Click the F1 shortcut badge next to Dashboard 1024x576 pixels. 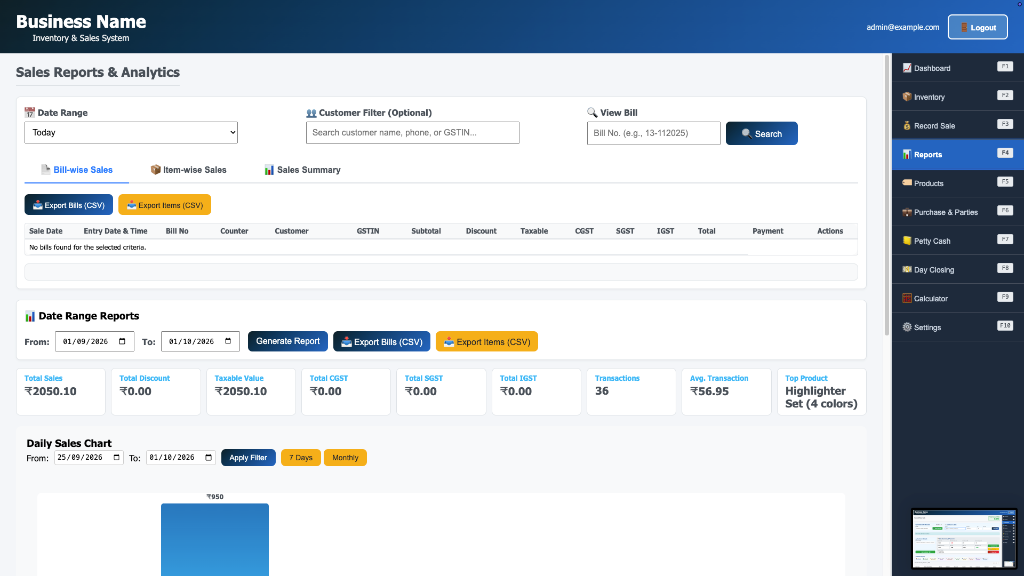click(x=1005, y=66)
